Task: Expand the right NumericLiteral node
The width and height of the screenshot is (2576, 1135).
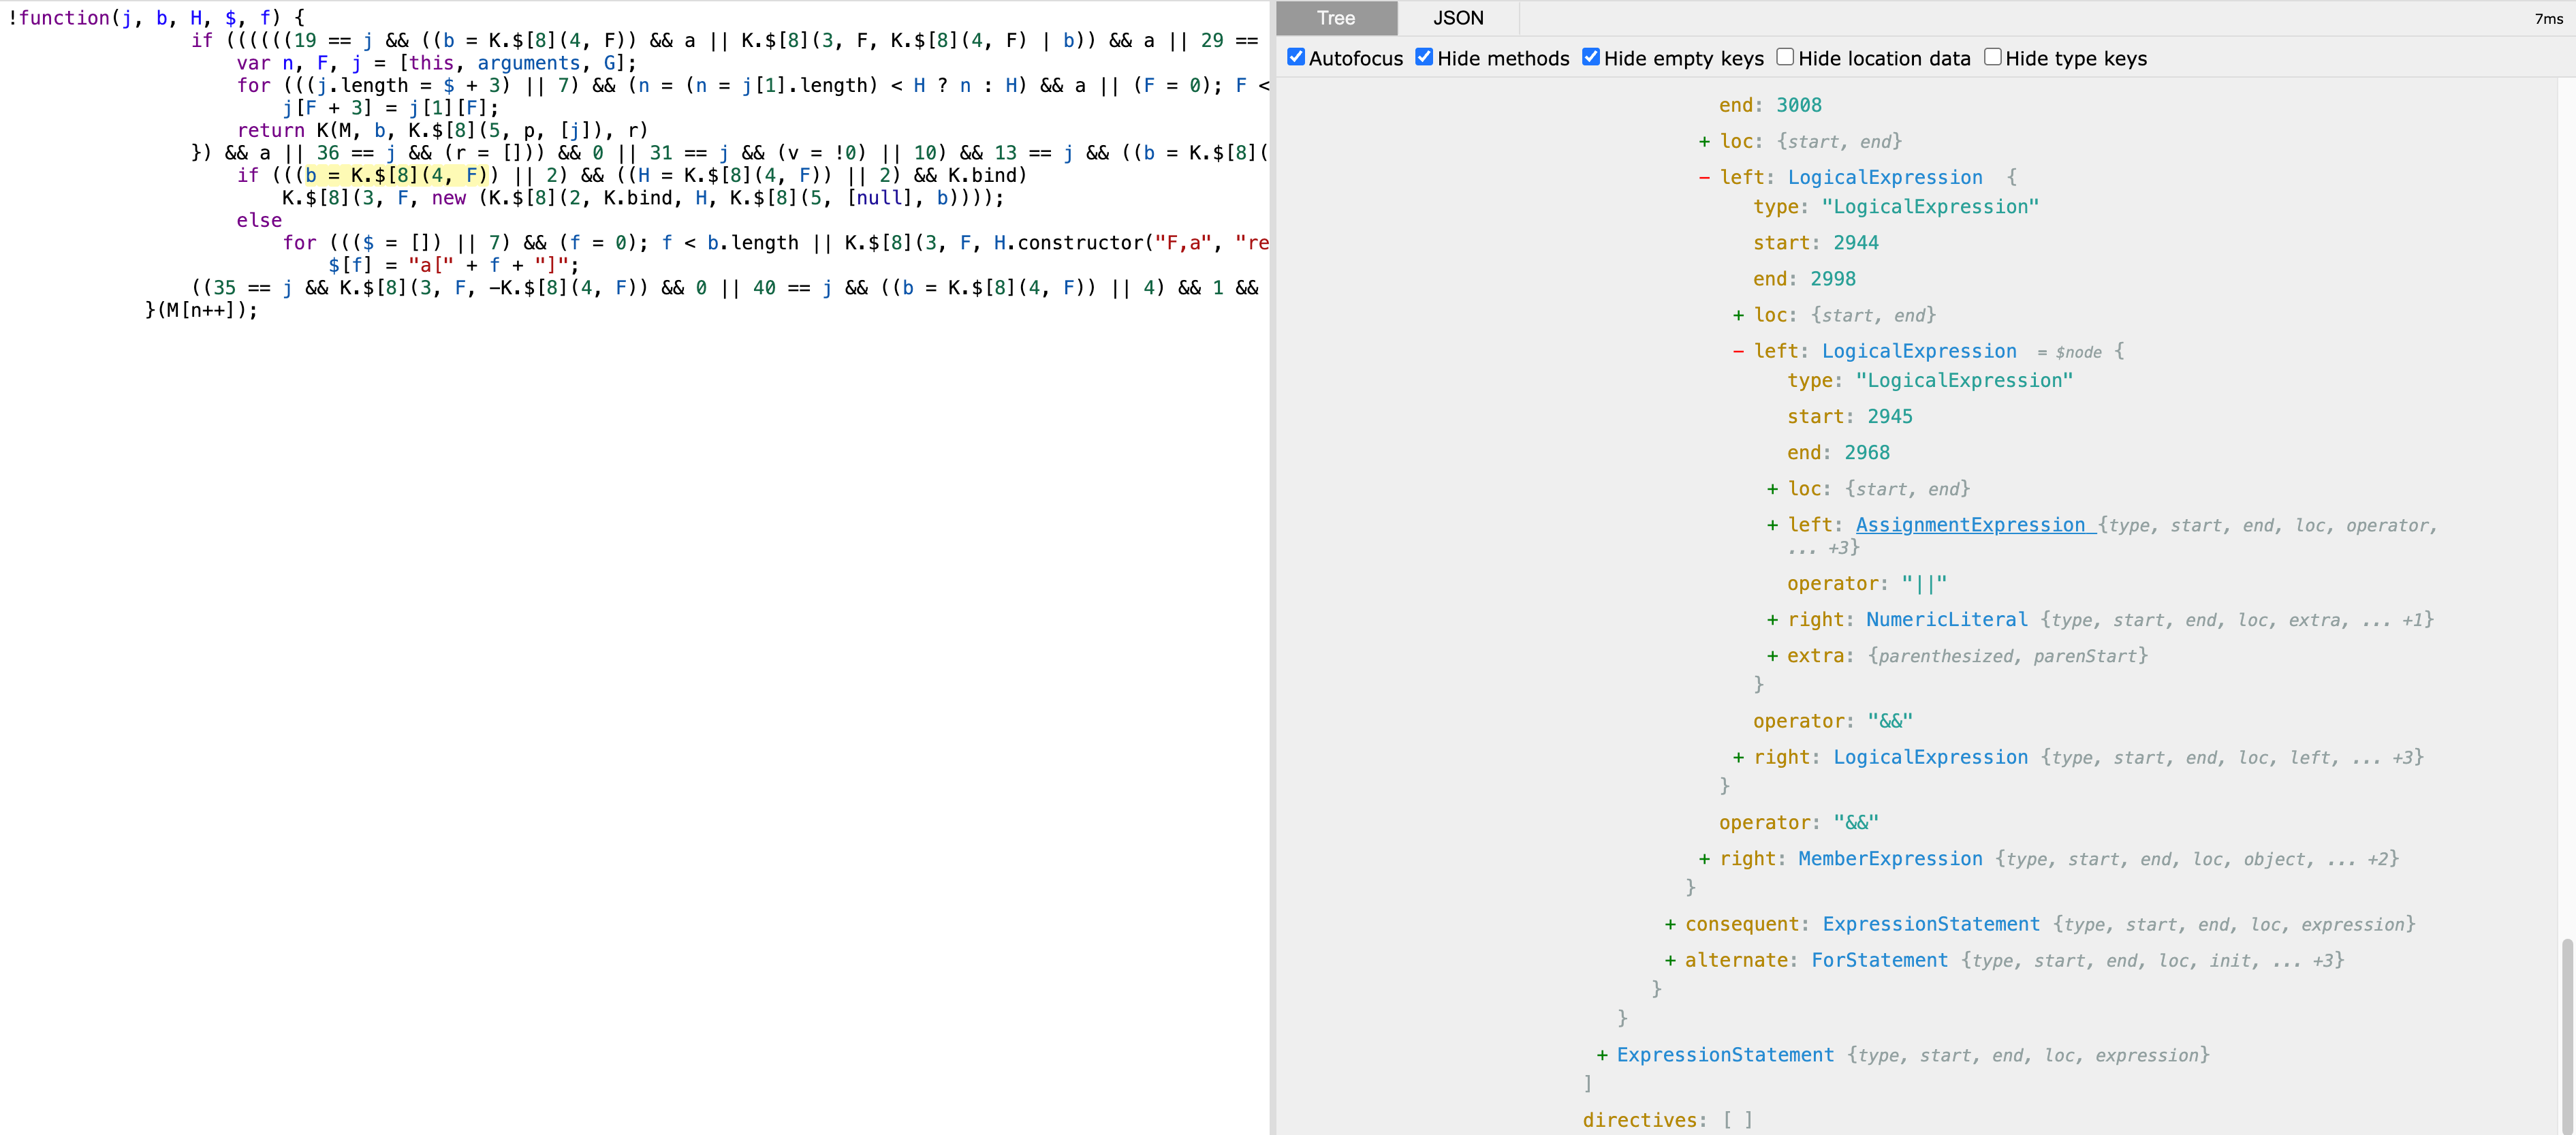Action: tap(1772, 621)
